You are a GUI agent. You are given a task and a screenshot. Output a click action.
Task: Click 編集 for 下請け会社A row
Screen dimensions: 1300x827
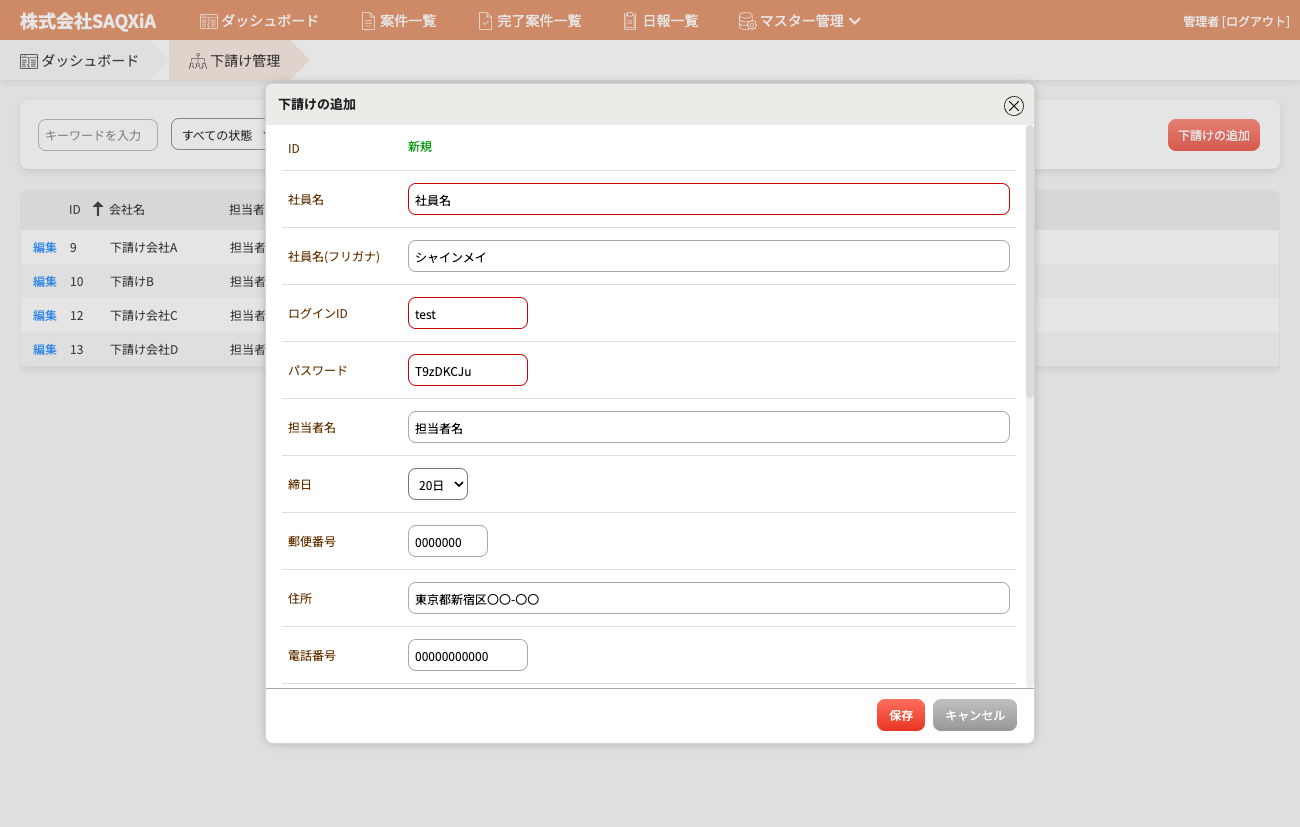click(x=45, y=247)
